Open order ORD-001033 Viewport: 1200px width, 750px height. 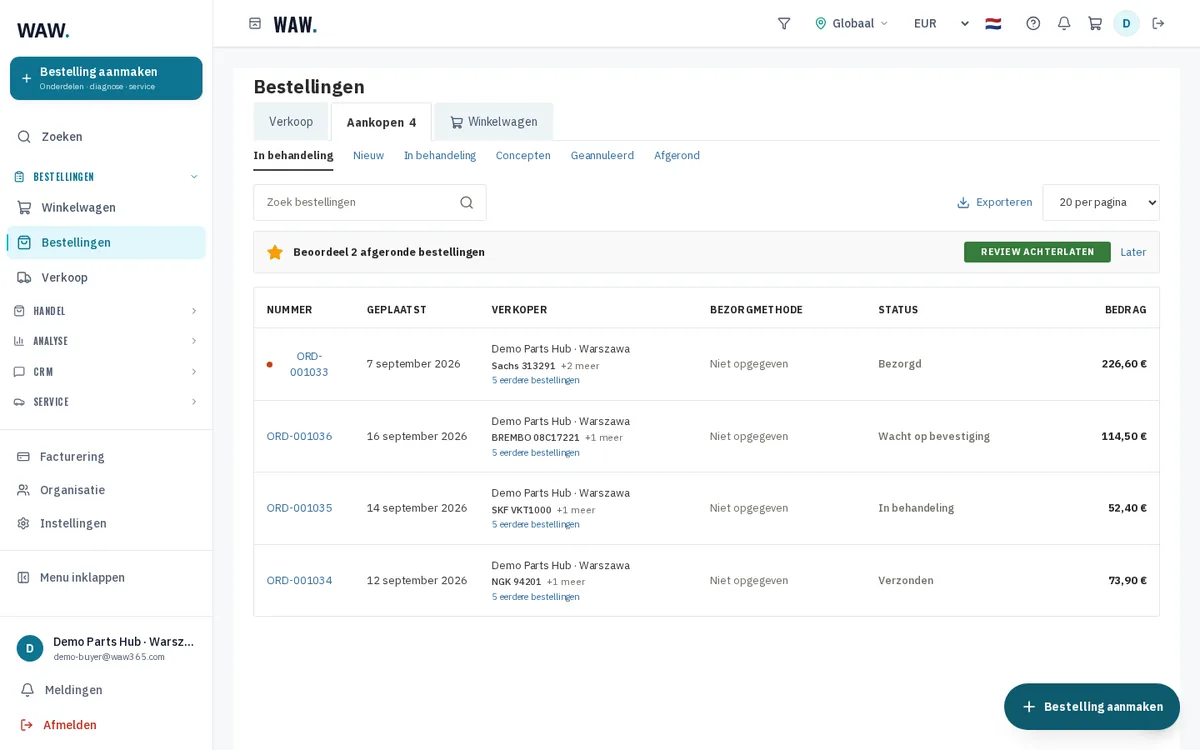pyautogui.click(x=309, y=364)
